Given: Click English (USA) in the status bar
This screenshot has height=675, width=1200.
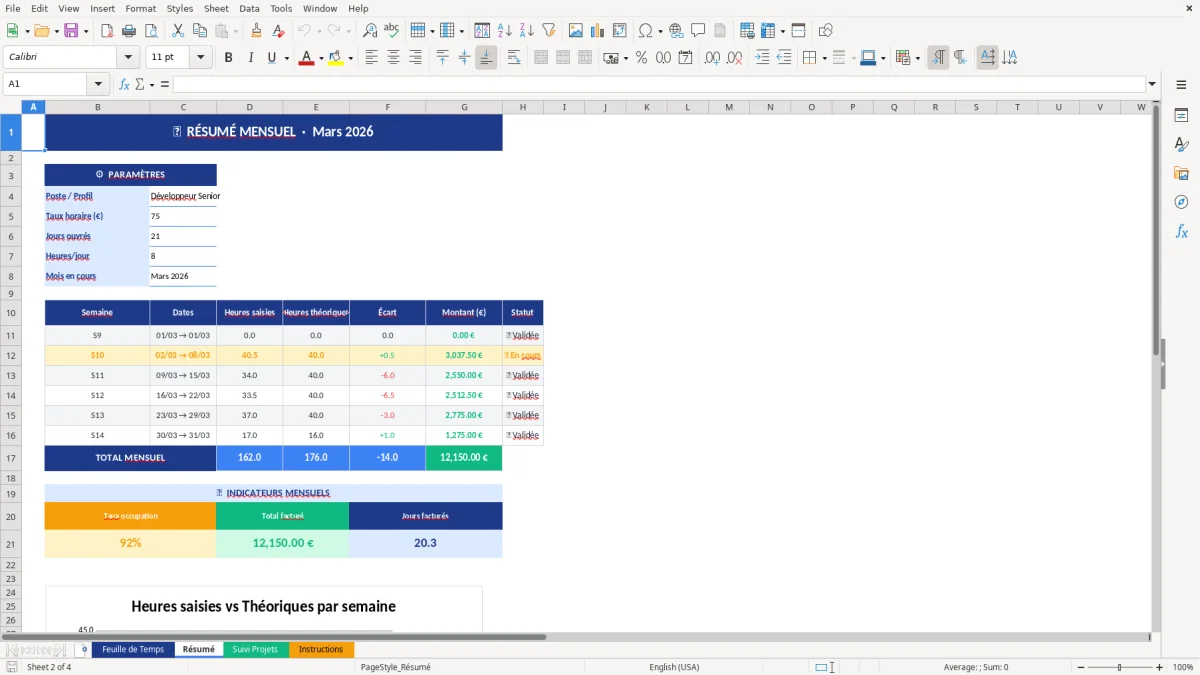Looking at the screenshot, I should 674,667.
